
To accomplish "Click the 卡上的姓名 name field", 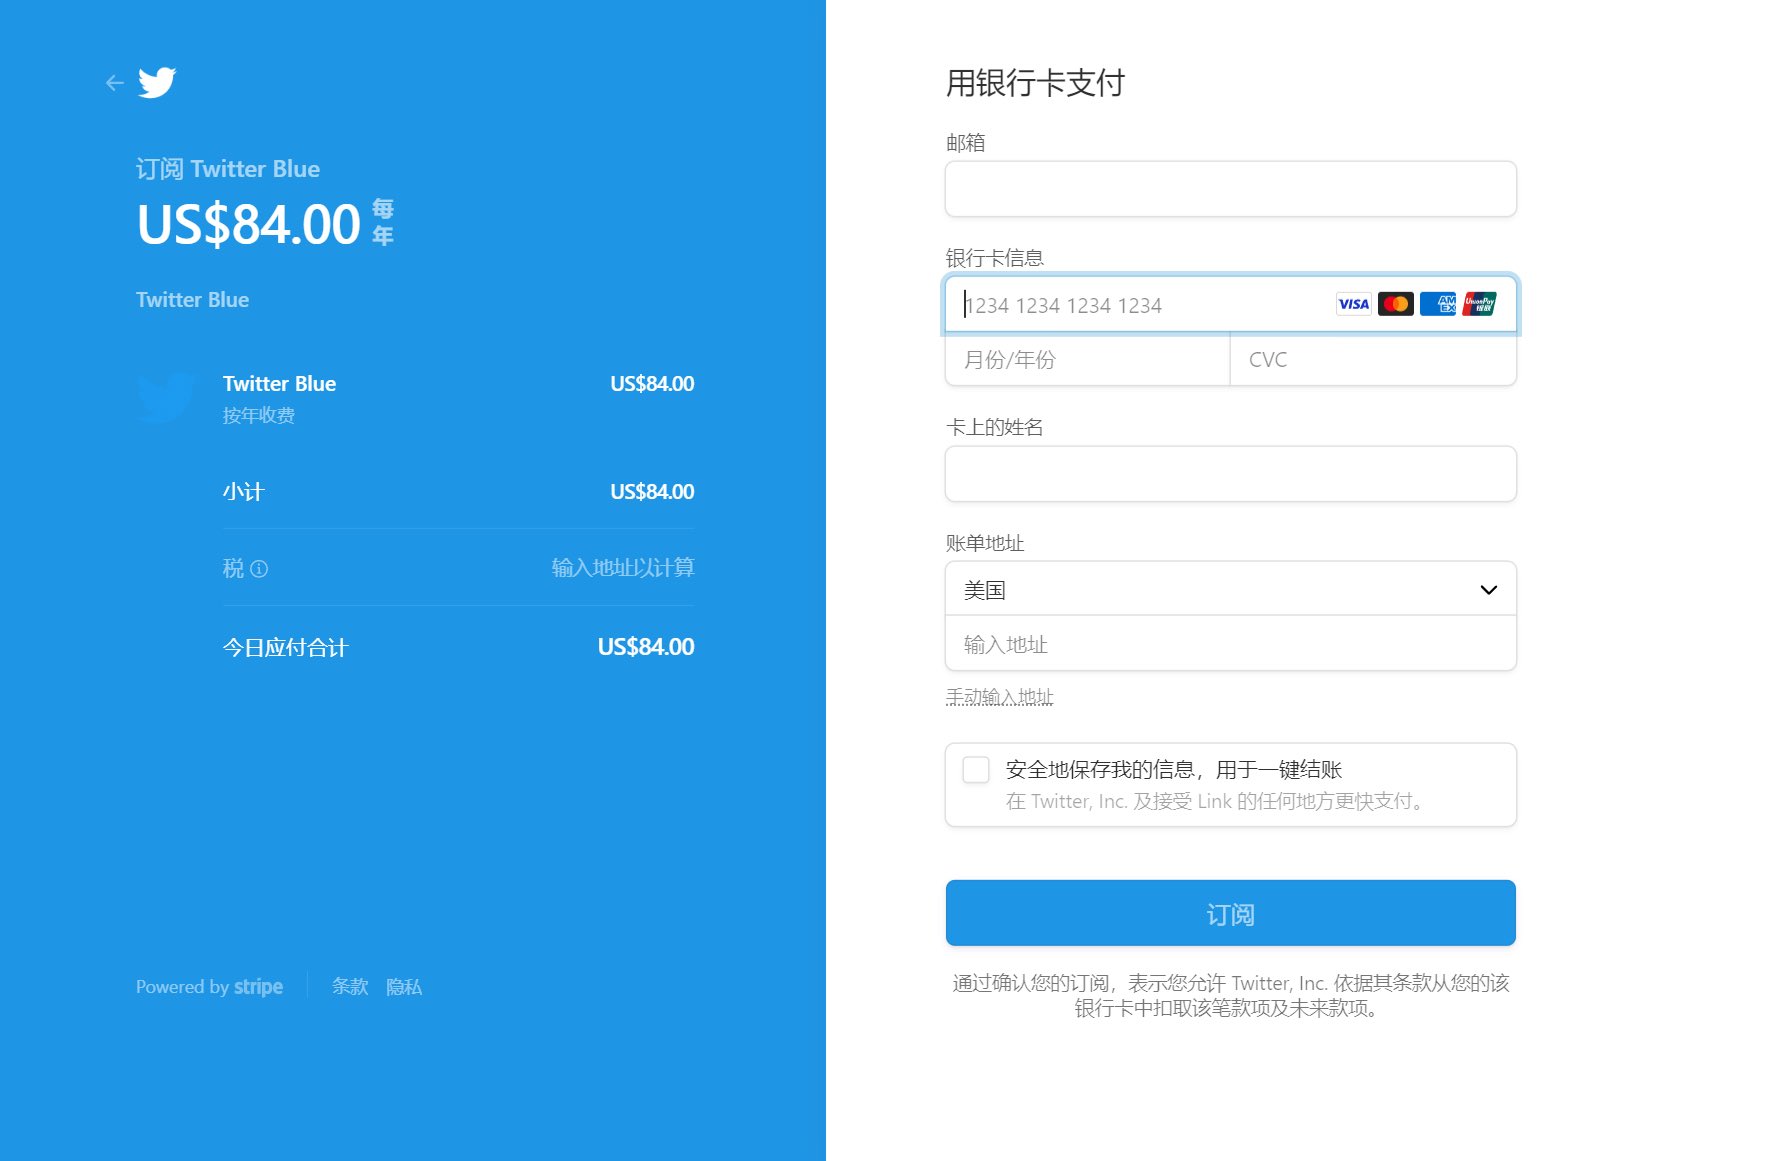I will [1231, 474].
